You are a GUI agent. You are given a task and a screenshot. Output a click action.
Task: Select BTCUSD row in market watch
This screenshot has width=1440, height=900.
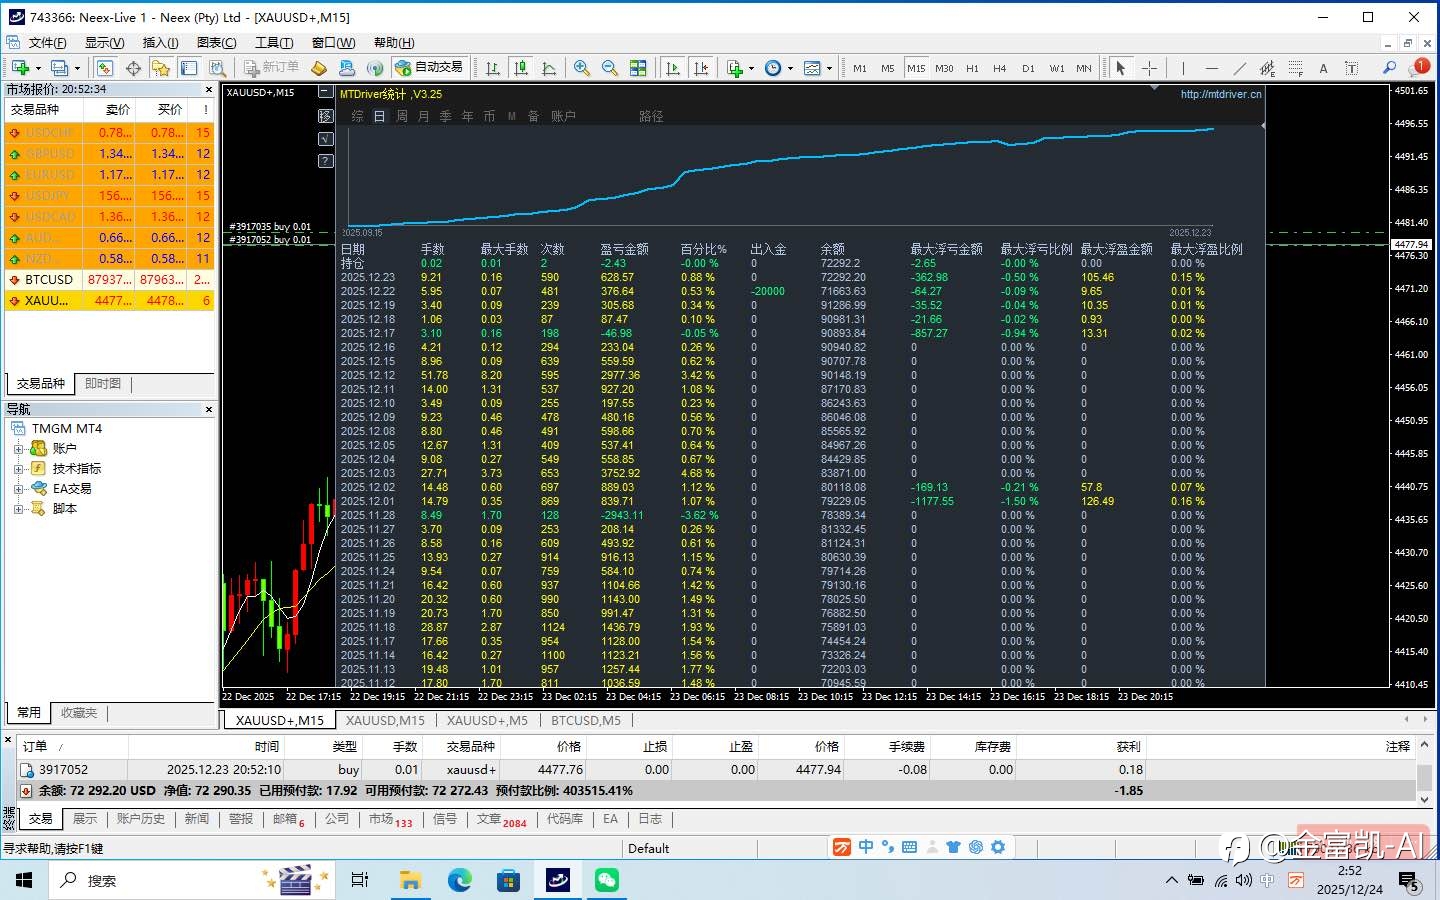49,280
